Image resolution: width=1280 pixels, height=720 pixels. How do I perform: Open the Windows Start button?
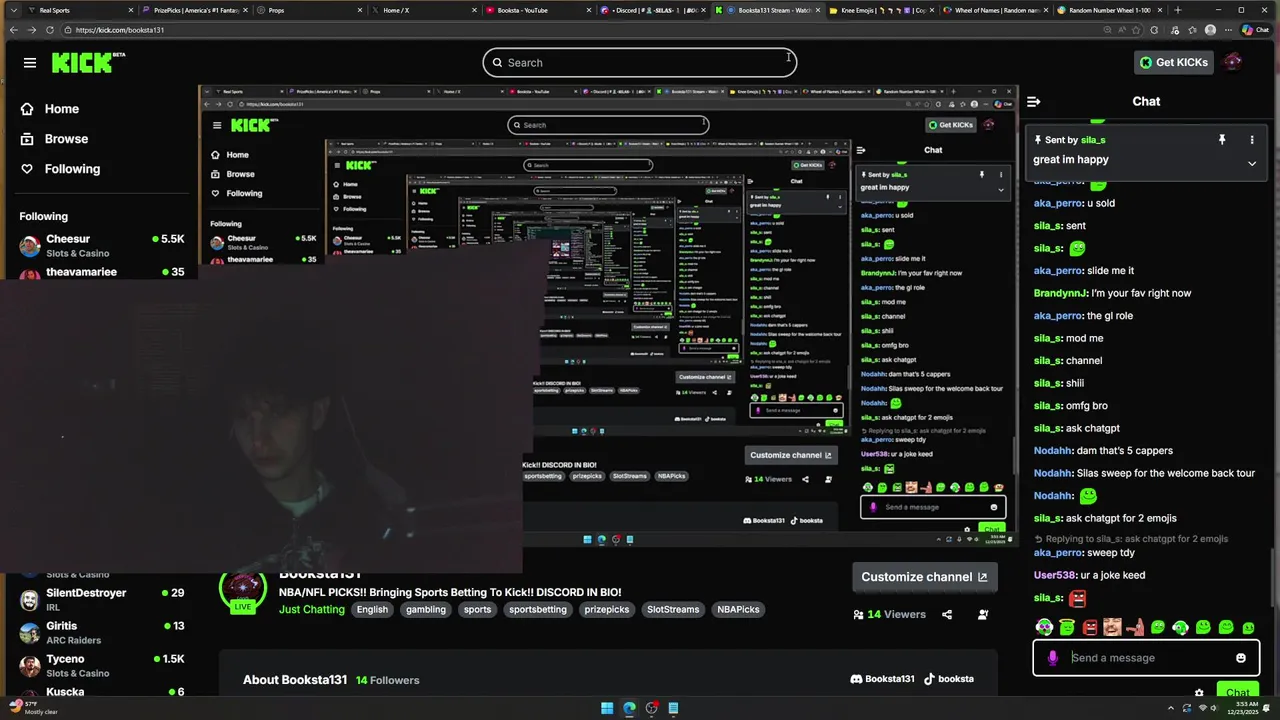607,708
